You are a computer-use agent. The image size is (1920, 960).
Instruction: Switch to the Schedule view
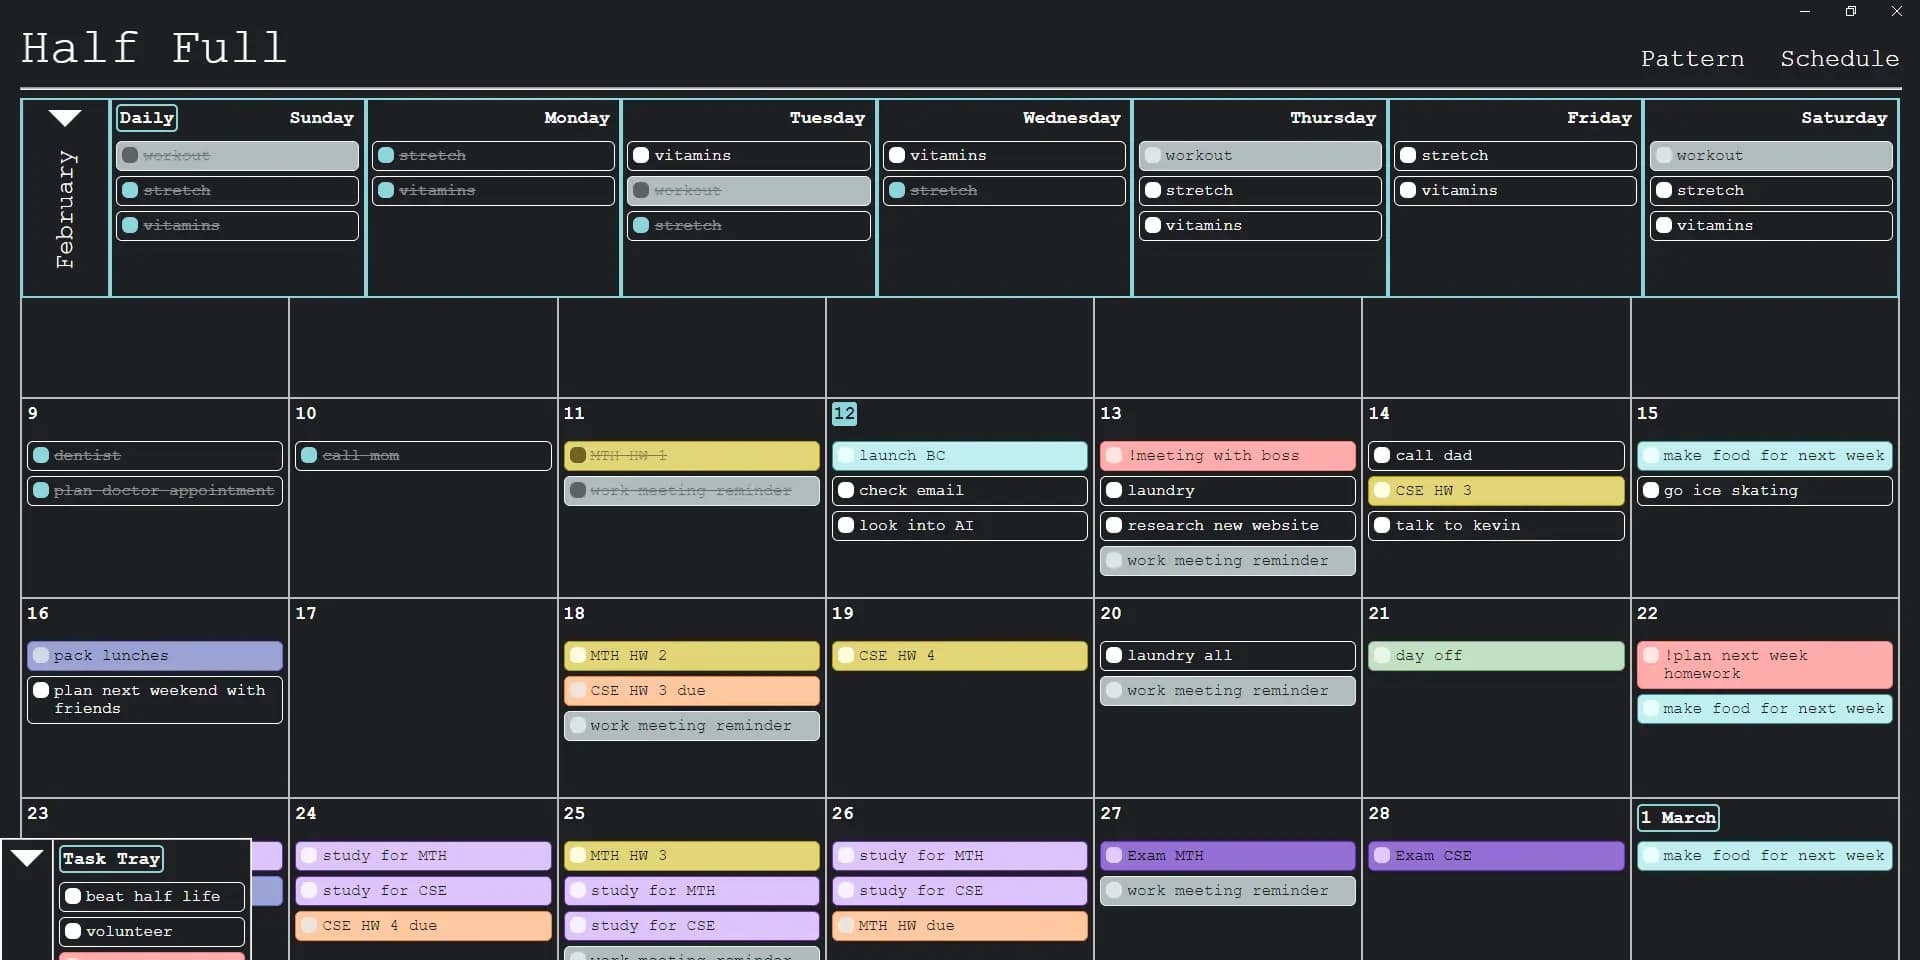pos(1839,59)
